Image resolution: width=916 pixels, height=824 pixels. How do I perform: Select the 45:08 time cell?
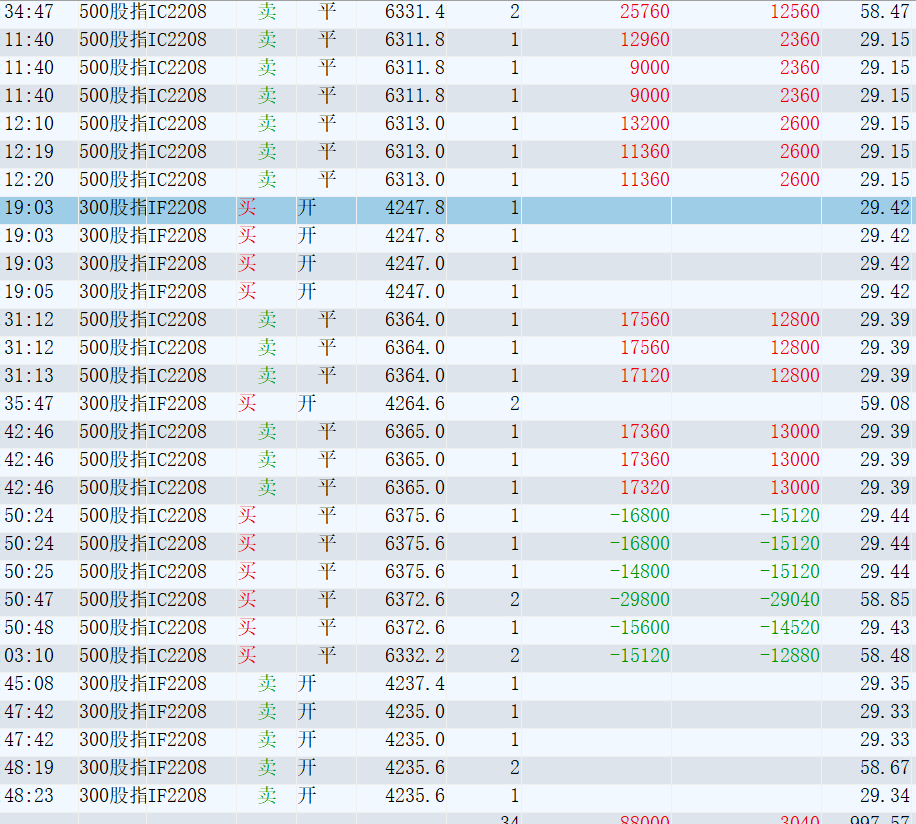pyautogui.click(x=29, y=684)
